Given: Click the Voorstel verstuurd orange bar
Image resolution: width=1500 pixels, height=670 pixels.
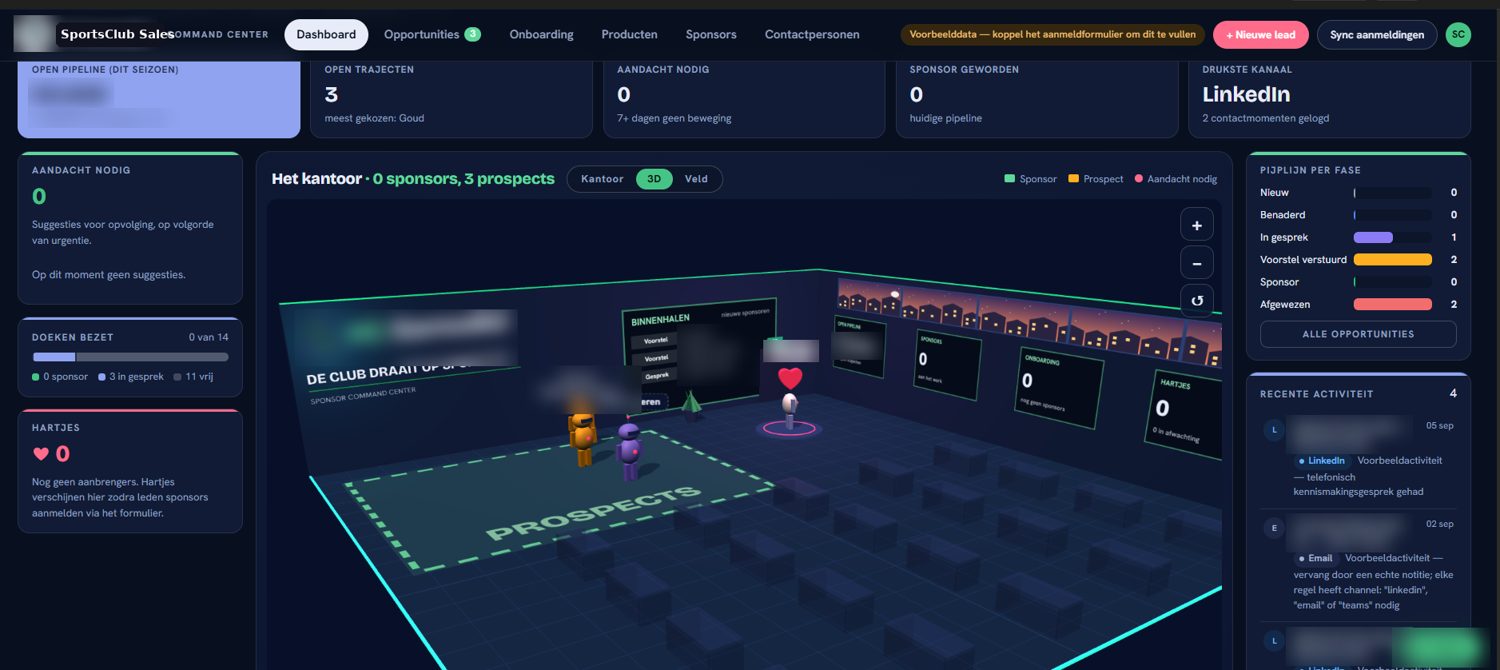Looking at the screenshot, I should pyautogui.click(x=1392, y=259).
